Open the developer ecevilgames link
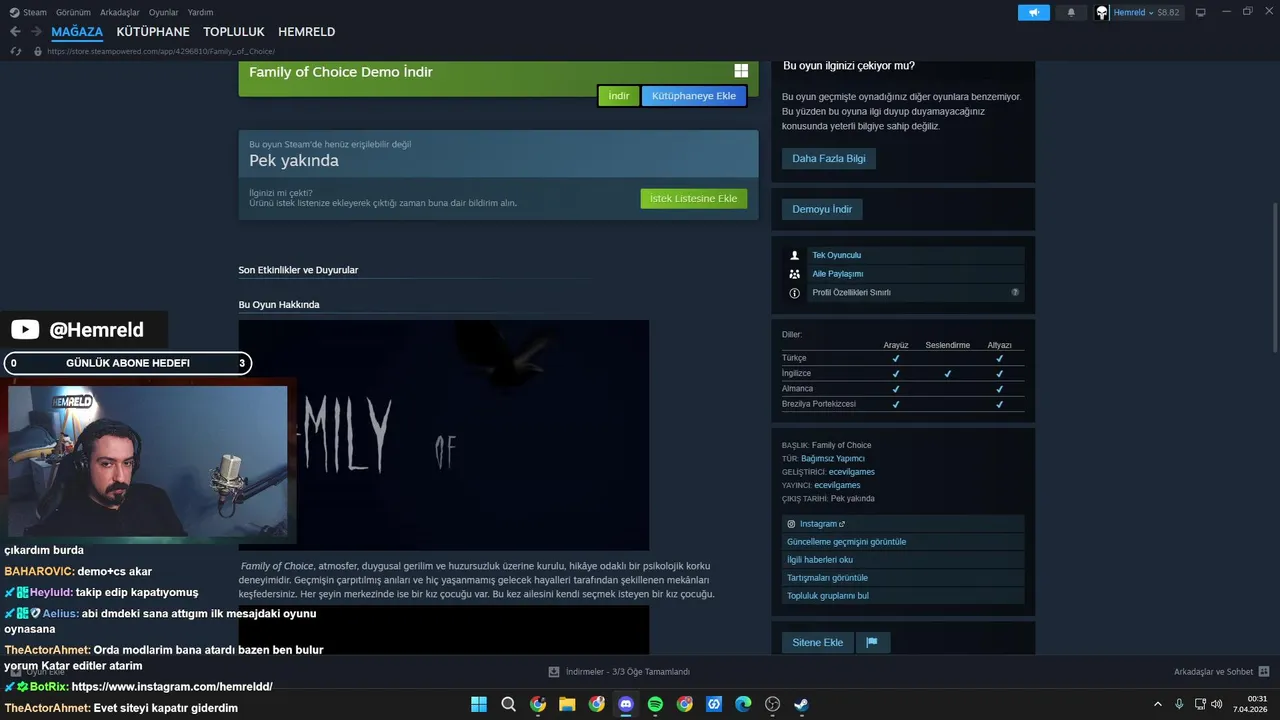1280x720 pixels. (x=852, y=472)
